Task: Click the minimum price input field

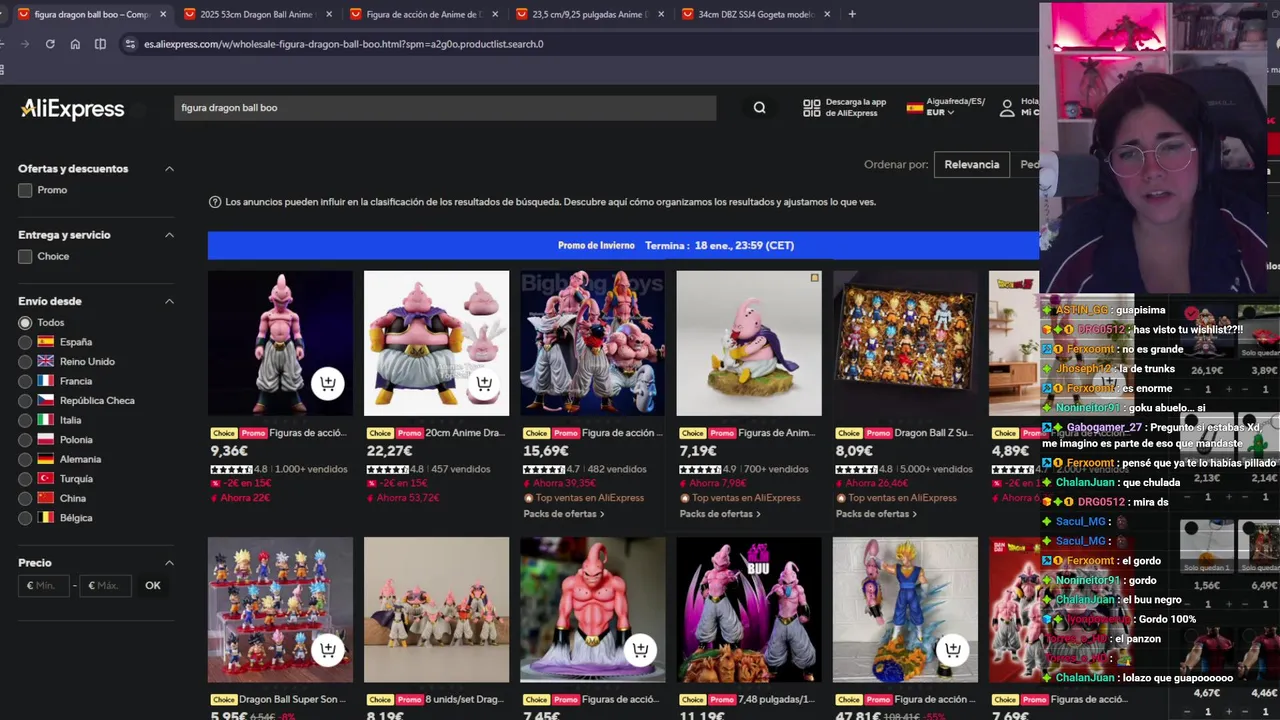Action: tap(44, 586)
